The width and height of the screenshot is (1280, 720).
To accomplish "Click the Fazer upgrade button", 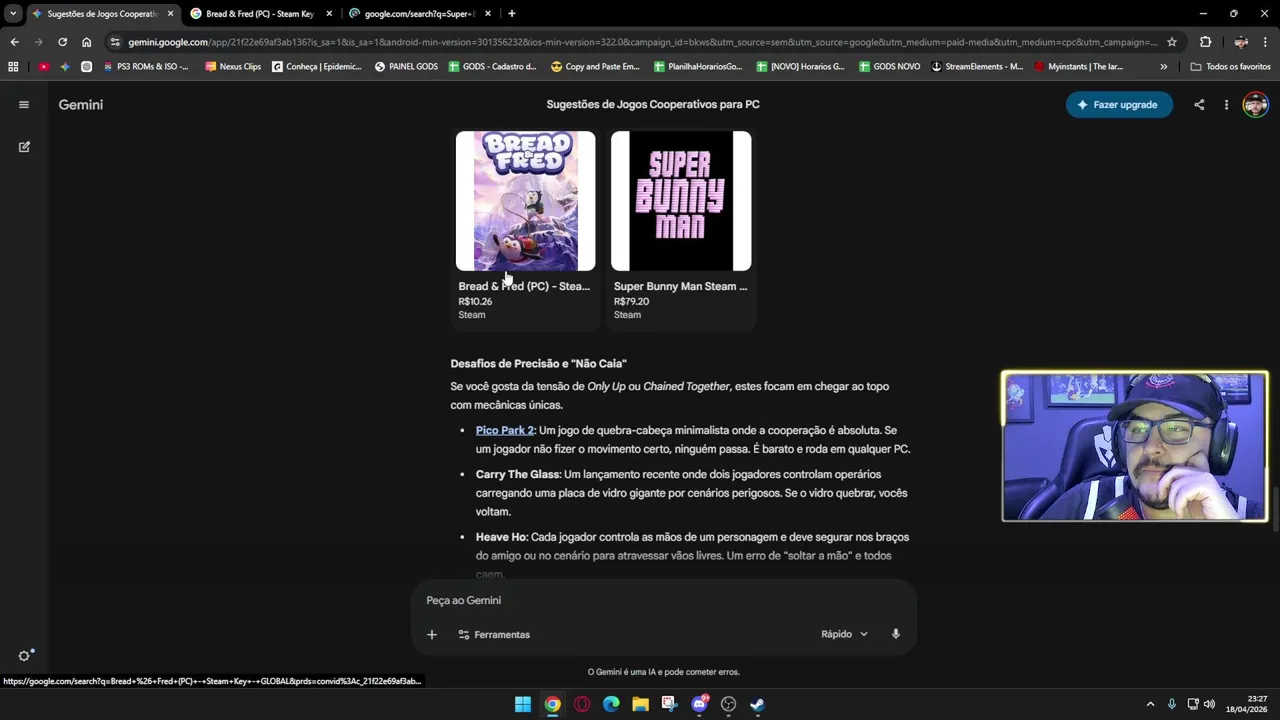I will tap(1119, 104).
